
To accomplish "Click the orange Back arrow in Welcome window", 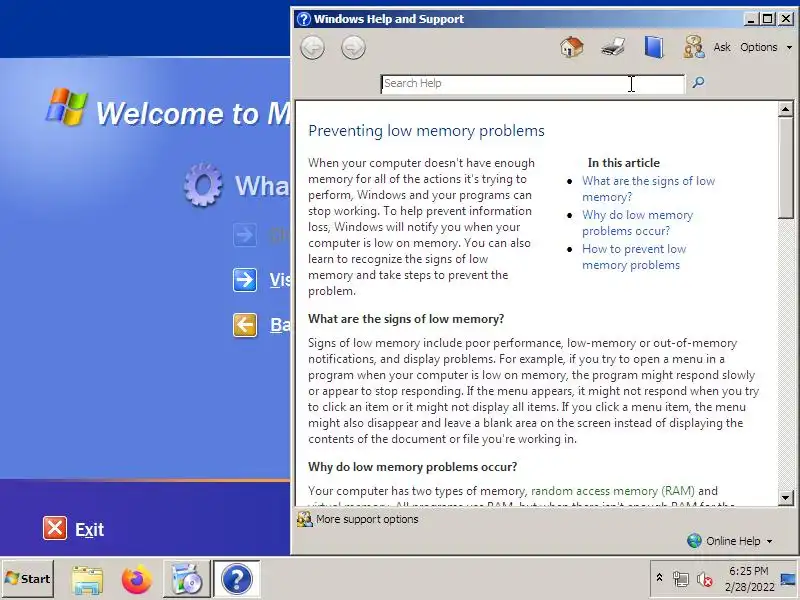I will point(245,325).
